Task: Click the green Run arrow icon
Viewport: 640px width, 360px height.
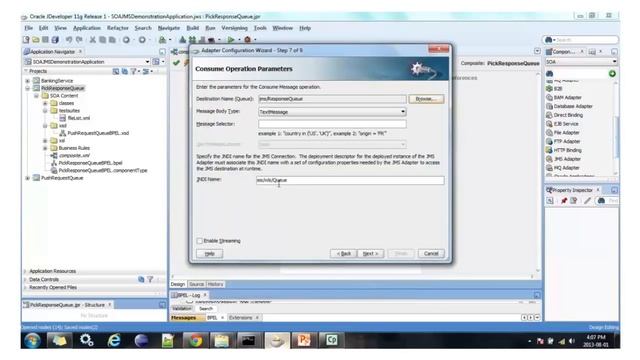Action: tap(231, 40)
